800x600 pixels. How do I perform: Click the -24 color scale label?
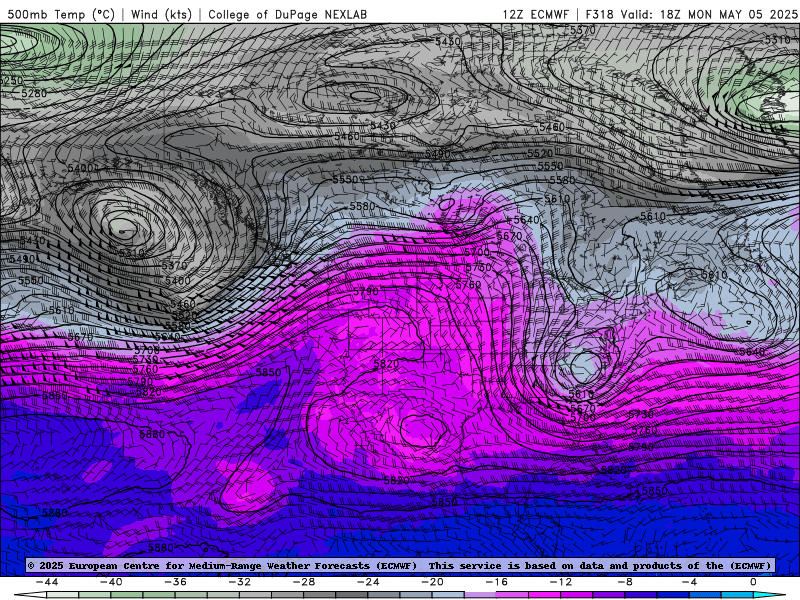click(x=368, y=582)
